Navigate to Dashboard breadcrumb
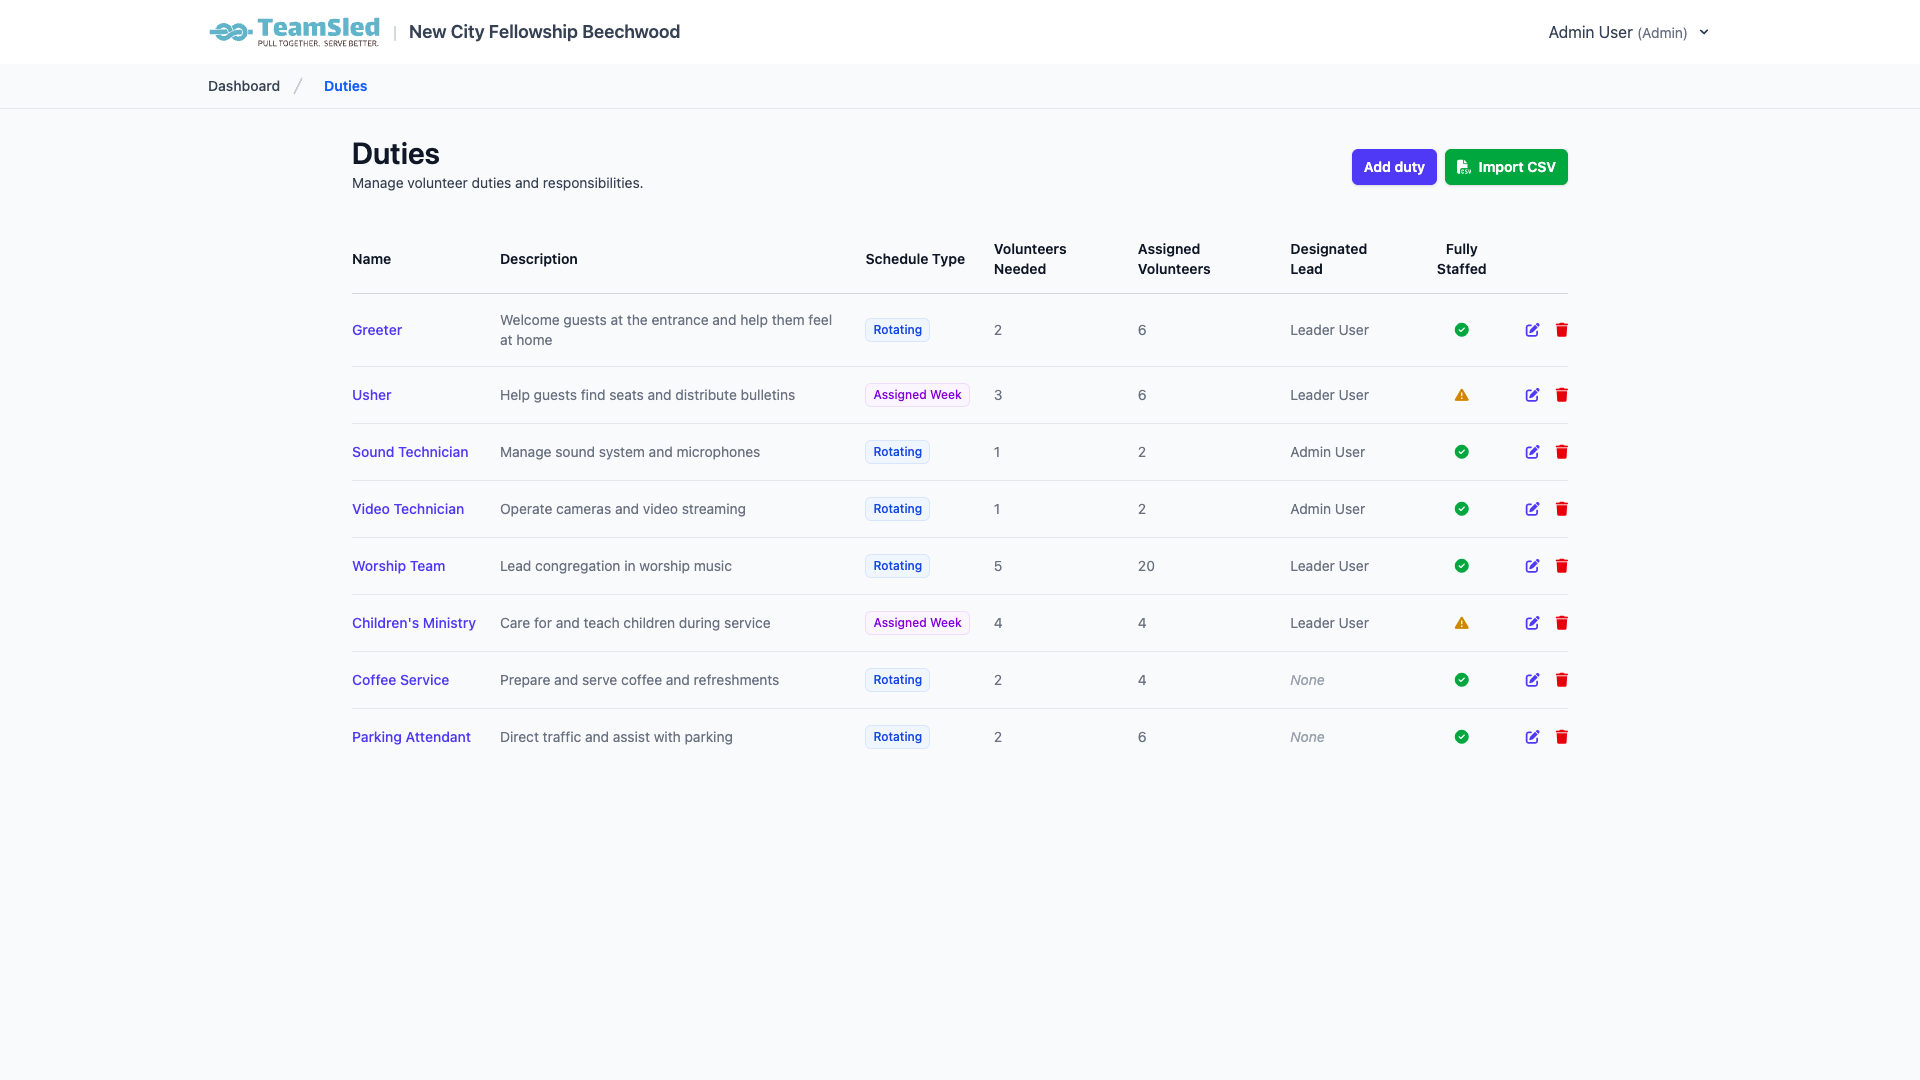The height and width of the screenshot is (1080, 1920). (x=243, y=86)
